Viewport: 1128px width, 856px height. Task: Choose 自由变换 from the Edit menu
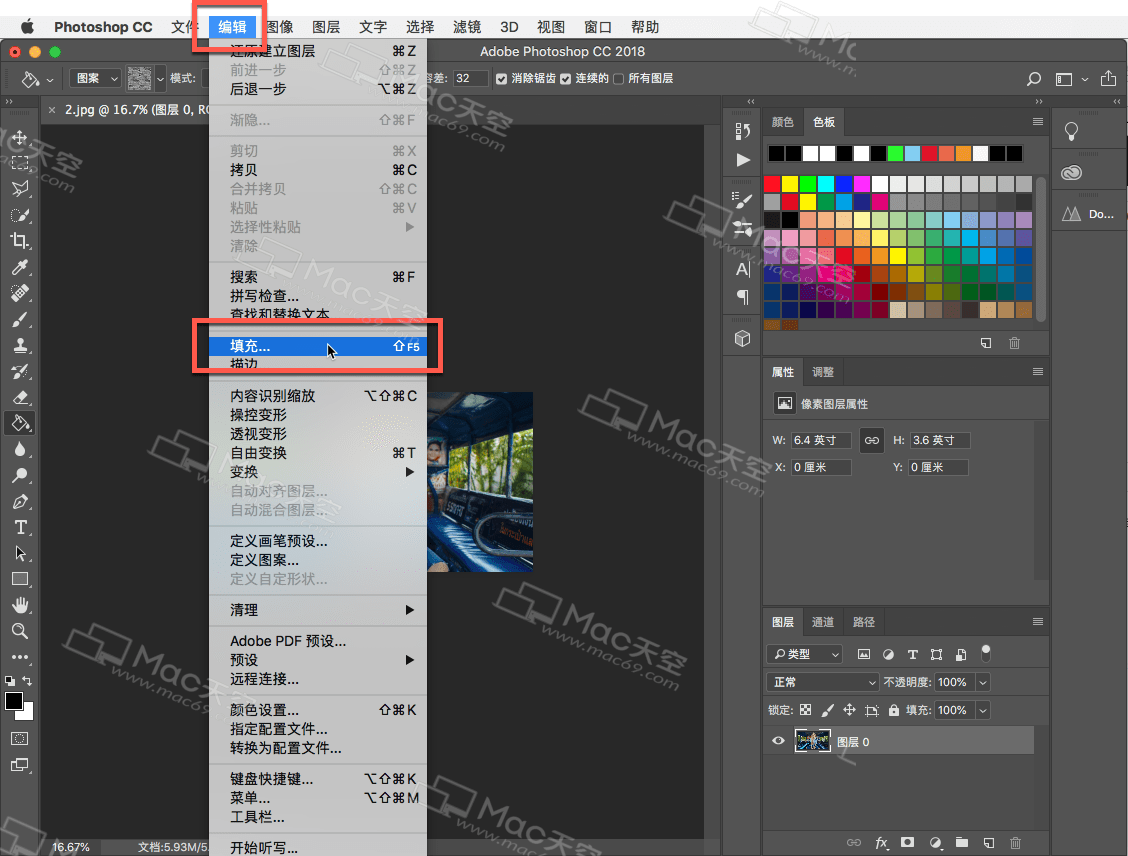(x=318, y=453)
